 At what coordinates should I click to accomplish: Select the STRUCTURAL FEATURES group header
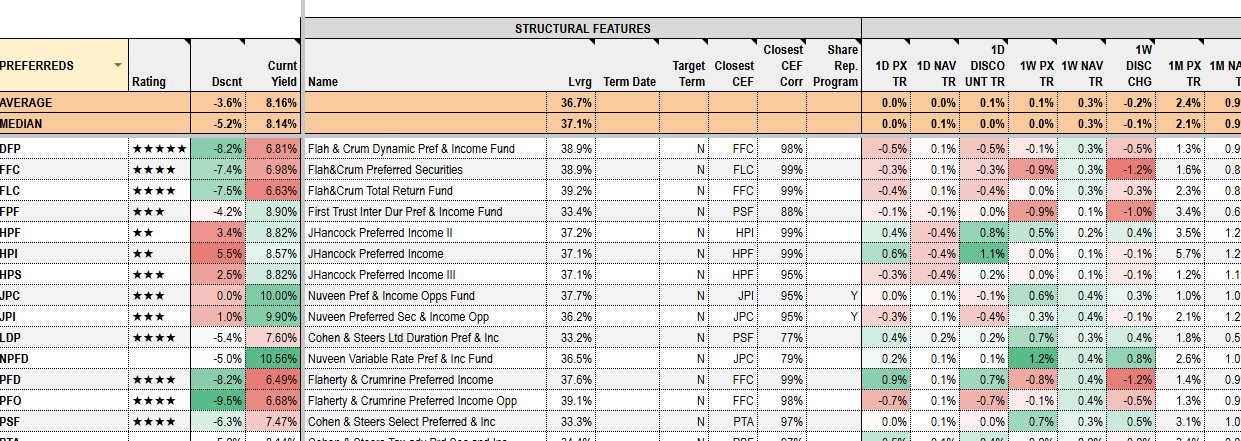[582, 28]
